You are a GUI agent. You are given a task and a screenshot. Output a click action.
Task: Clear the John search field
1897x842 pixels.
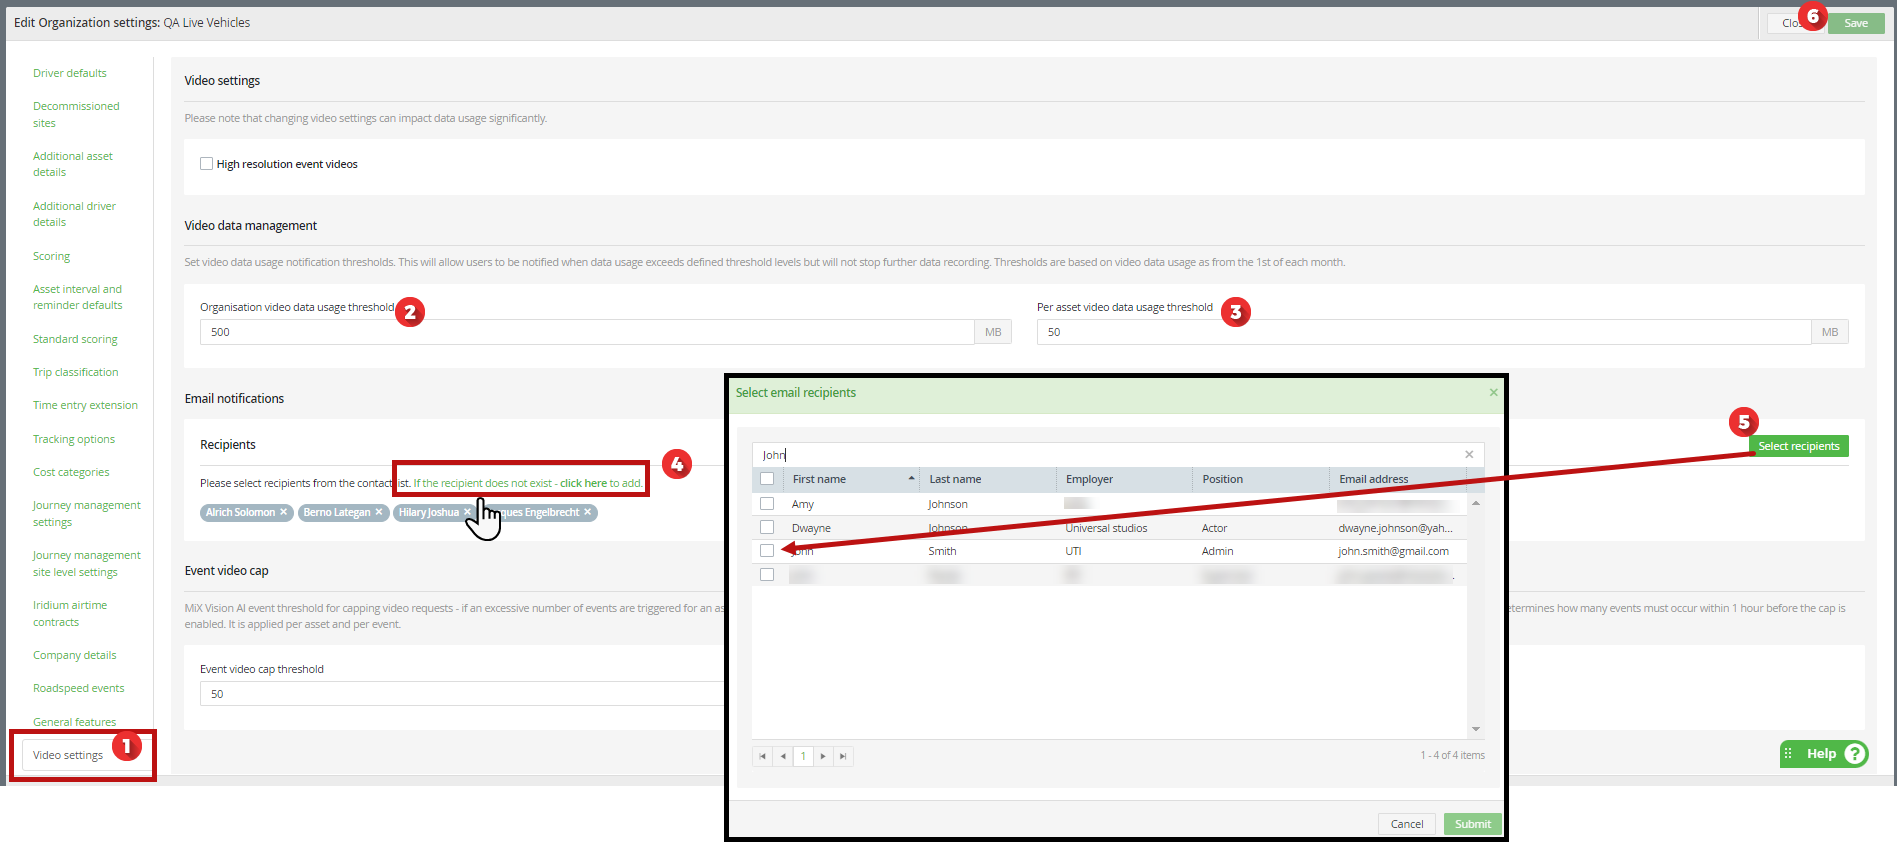click(x=1469, y=455)
